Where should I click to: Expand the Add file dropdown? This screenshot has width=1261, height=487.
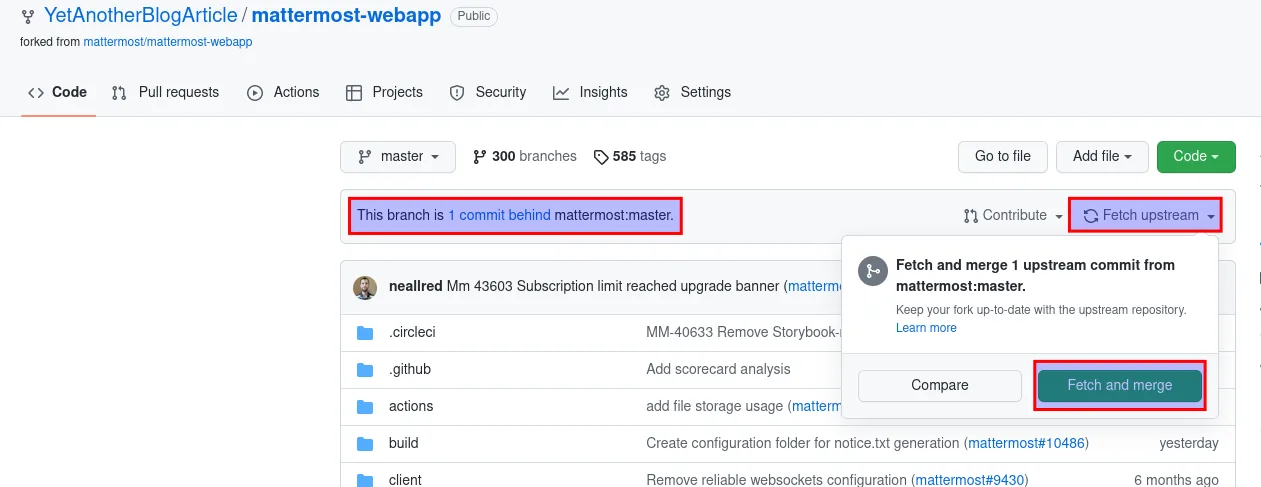point(1102,156)
